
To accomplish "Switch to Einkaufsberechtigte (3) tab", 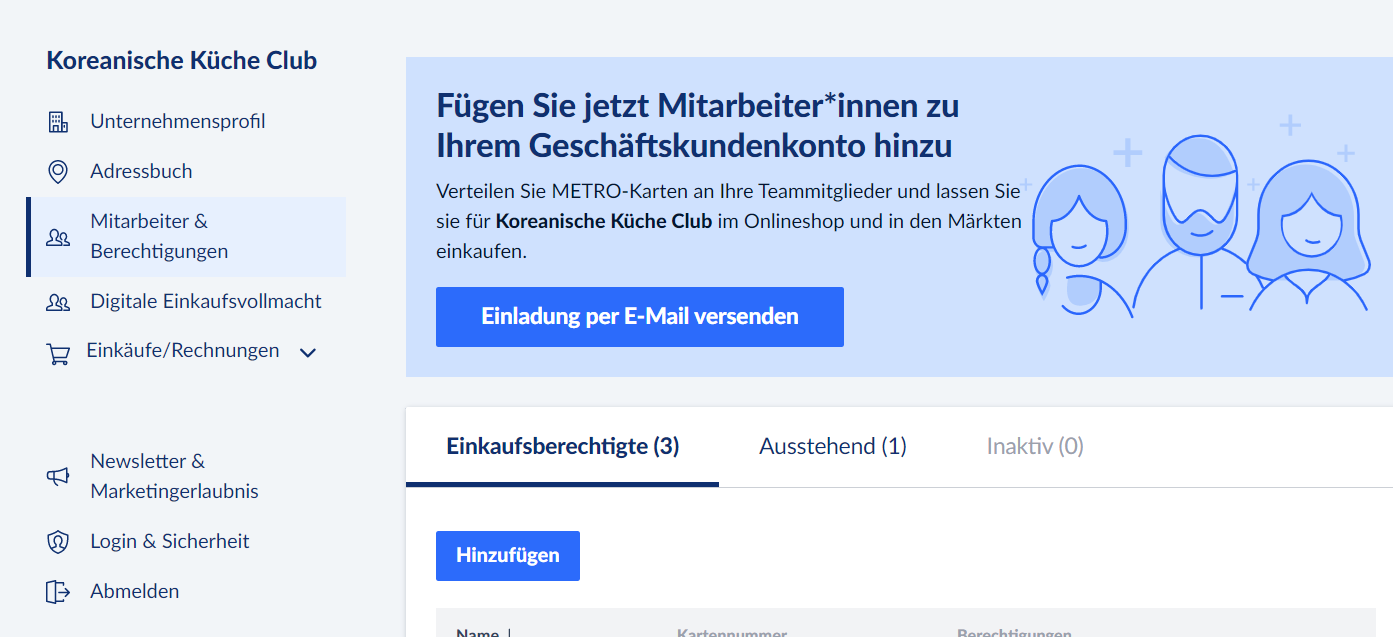I will [x=562, y=446].
